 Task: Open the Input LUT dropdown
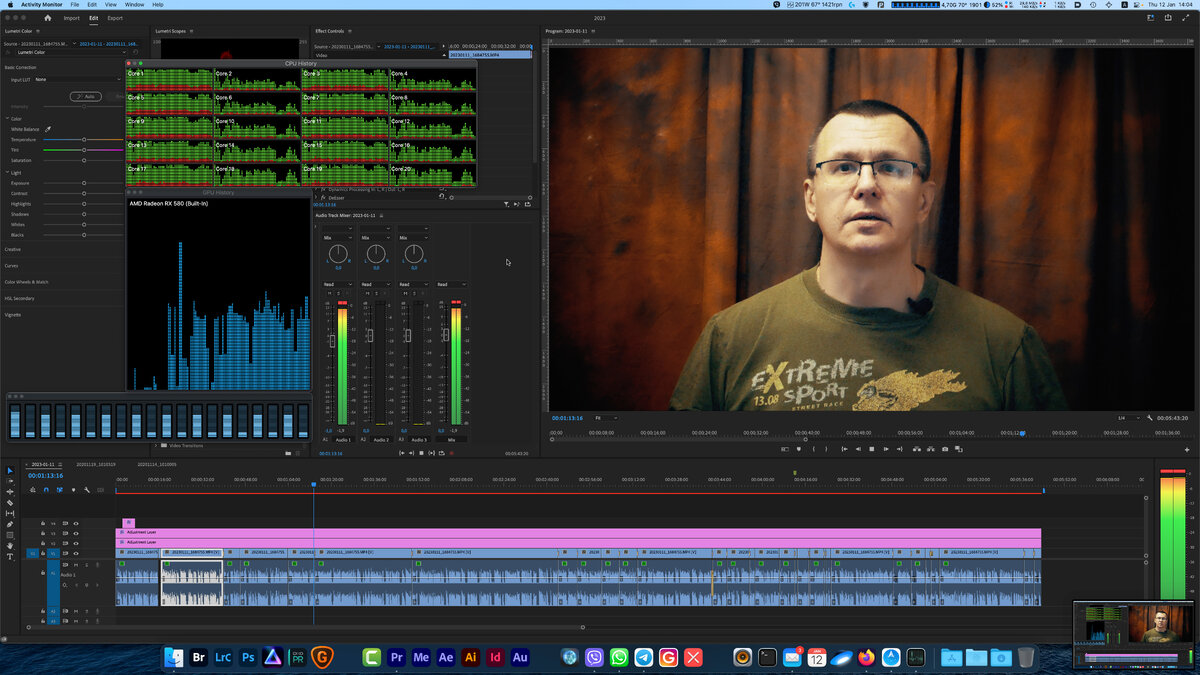tap(78, 79)
